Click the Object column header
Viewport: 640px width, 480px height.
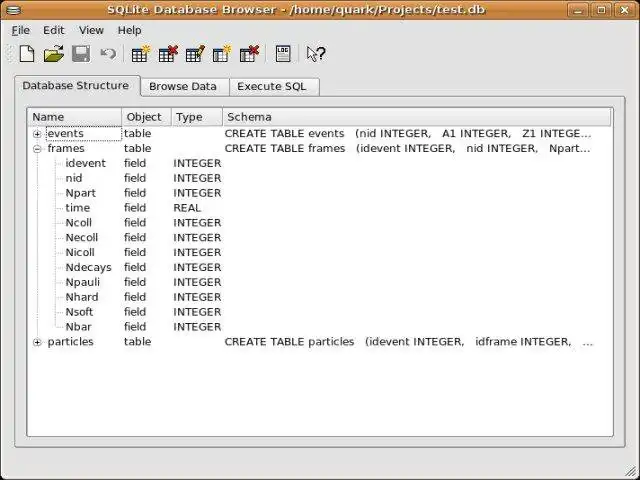147,117
